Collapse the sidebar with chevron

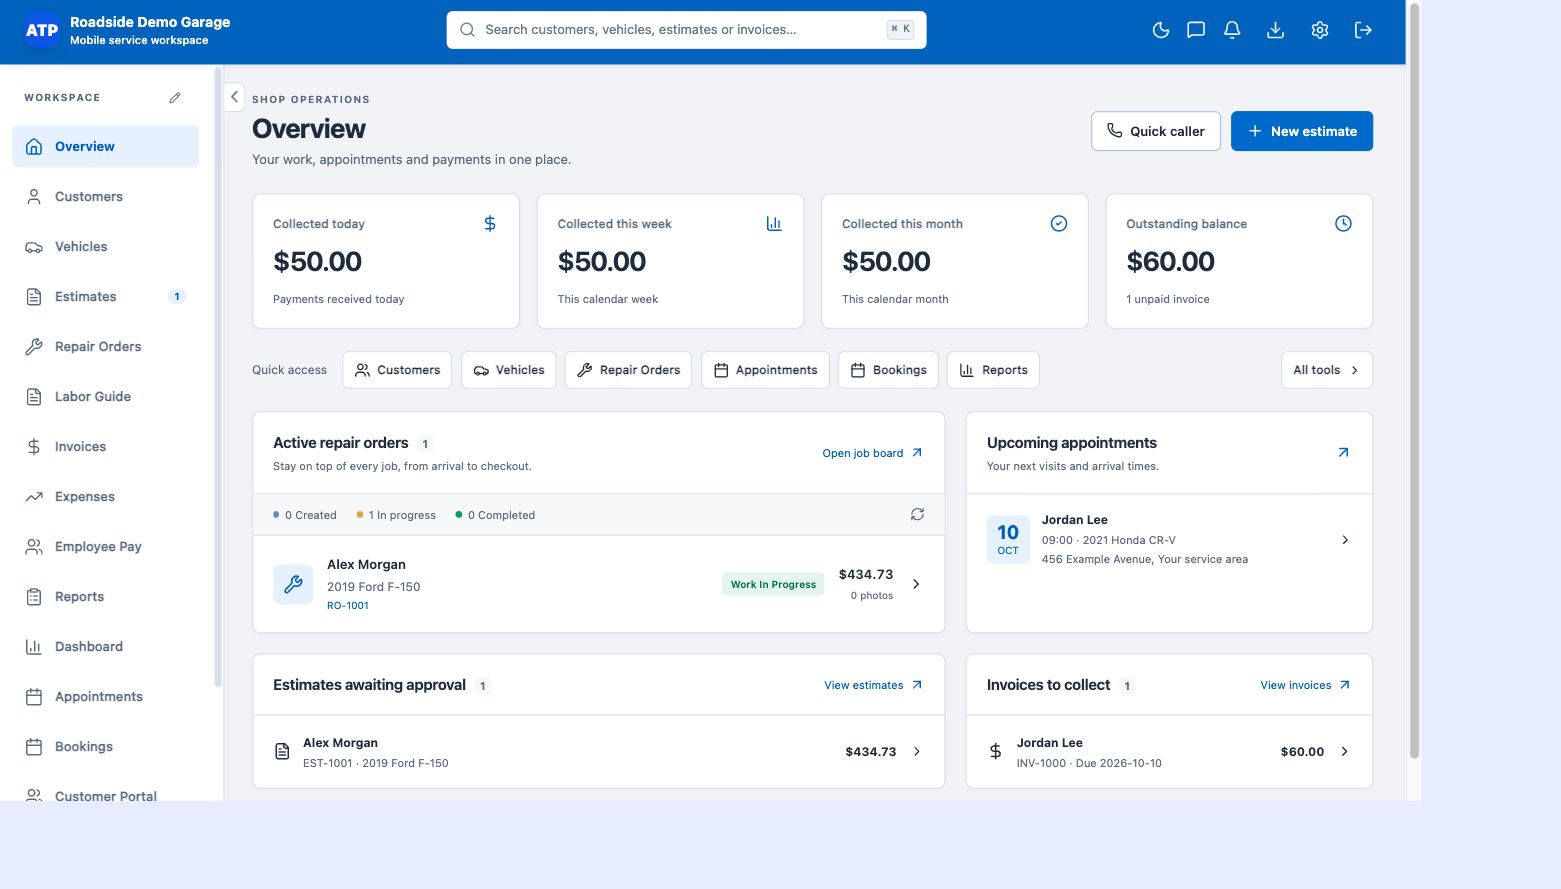point(234,97)
